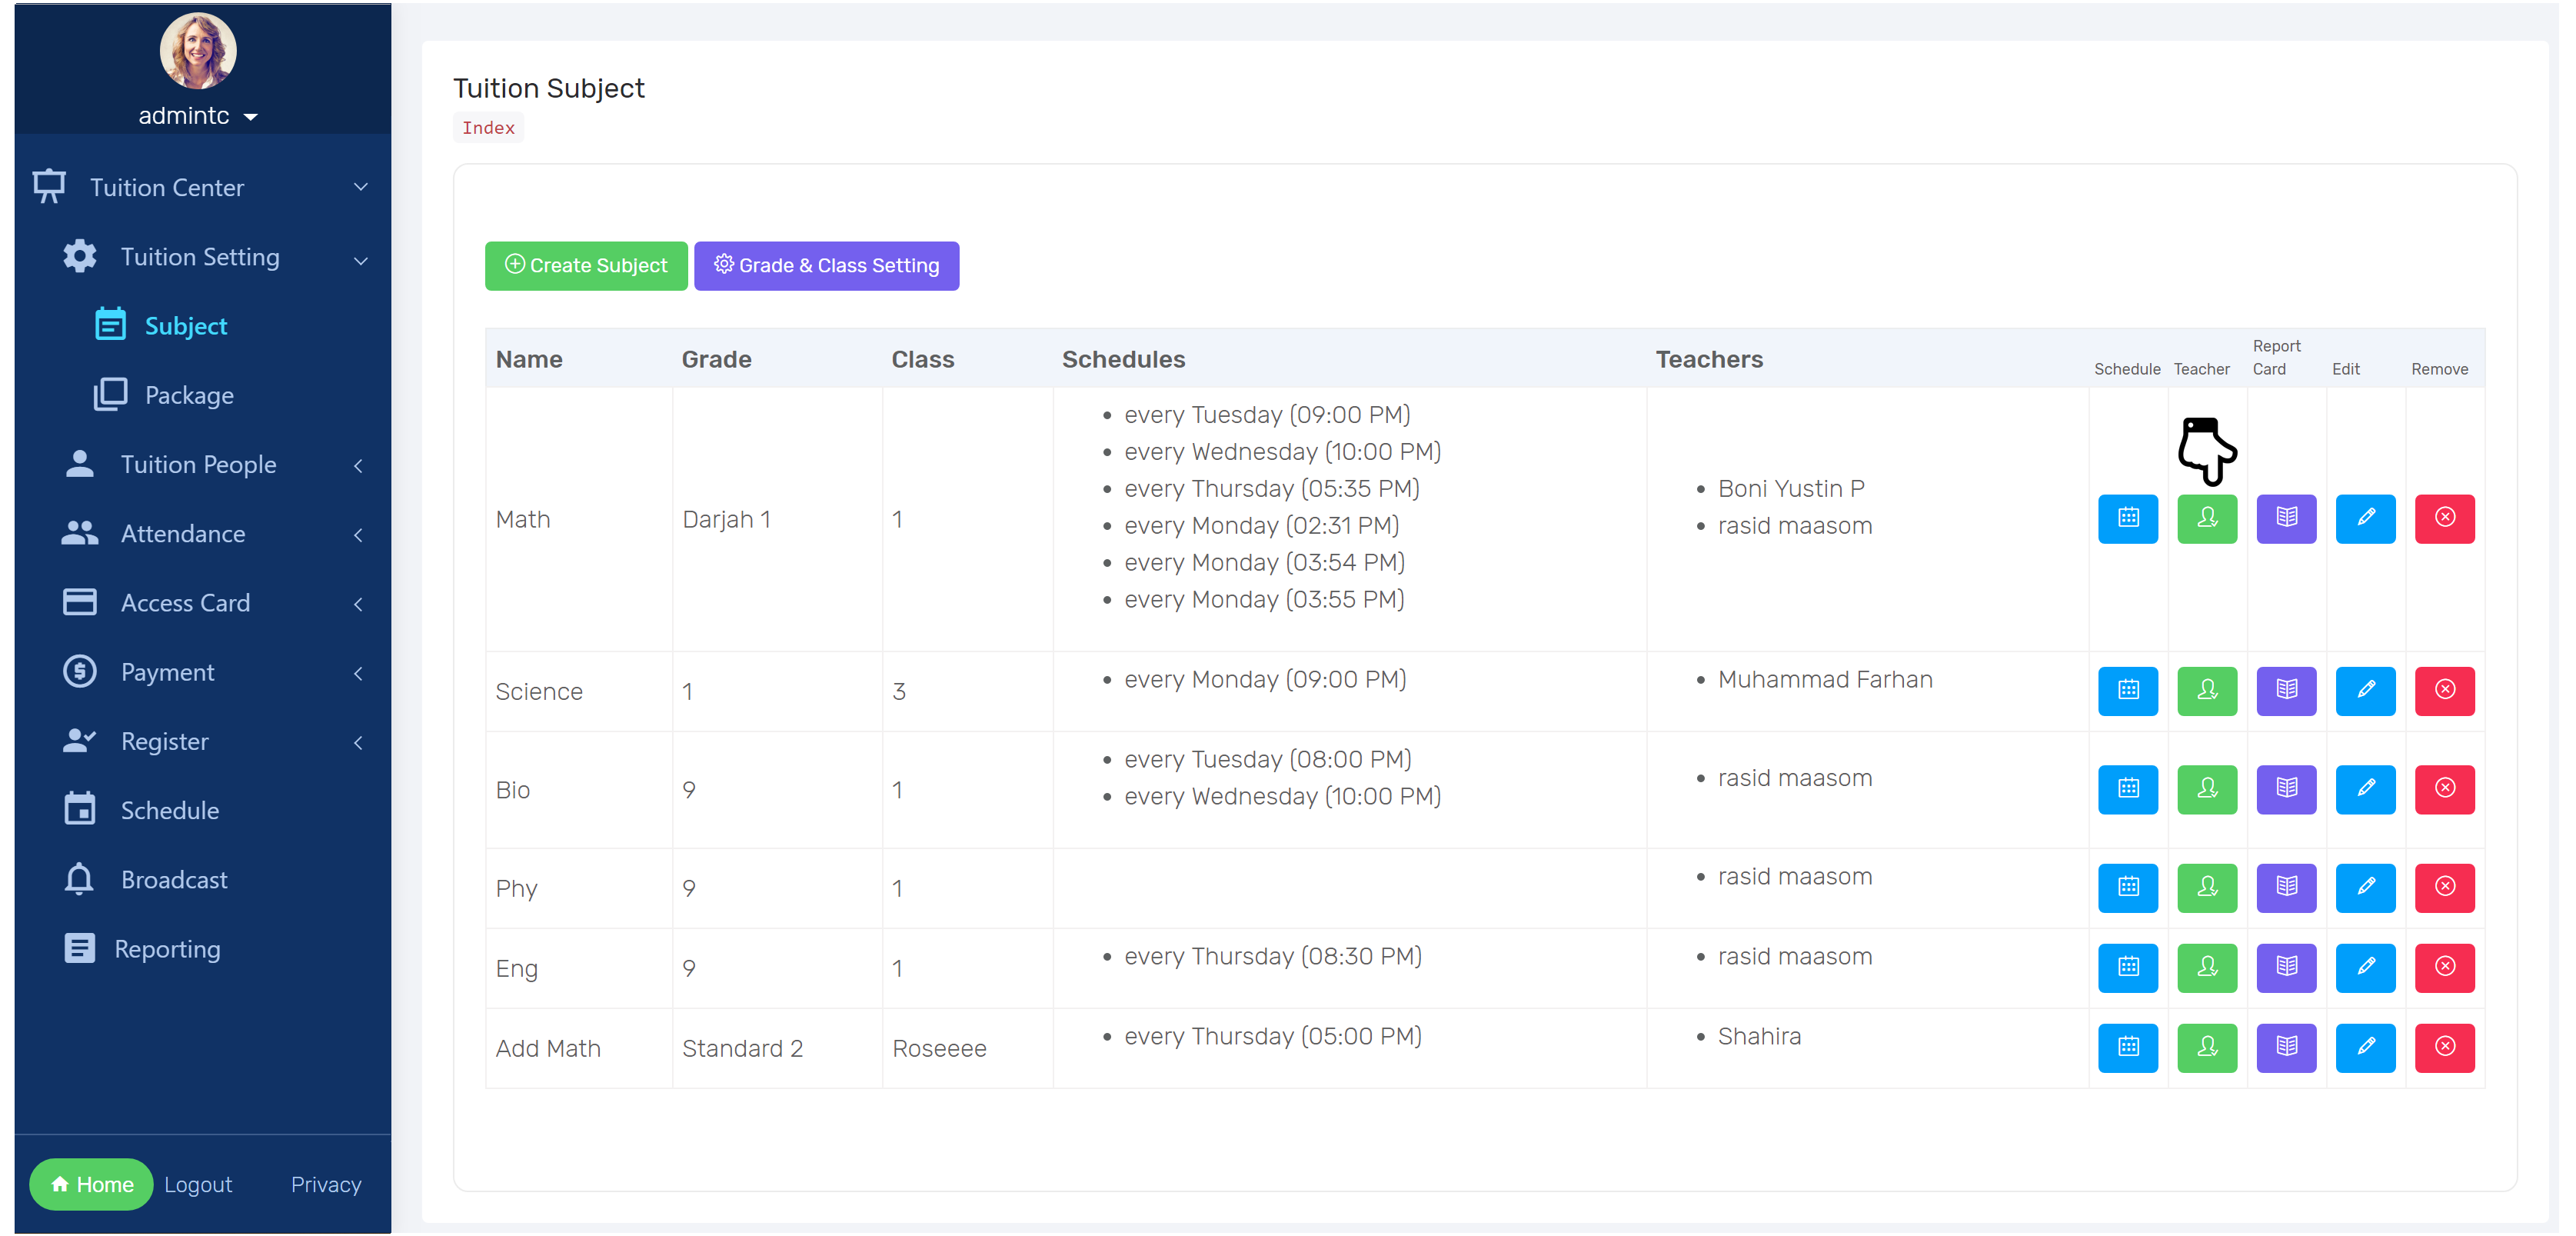The width and height of the screenshot is (2576, 1236).
Task: Expand the Tuition People menu chevron
Action: [x=358, y=465]
